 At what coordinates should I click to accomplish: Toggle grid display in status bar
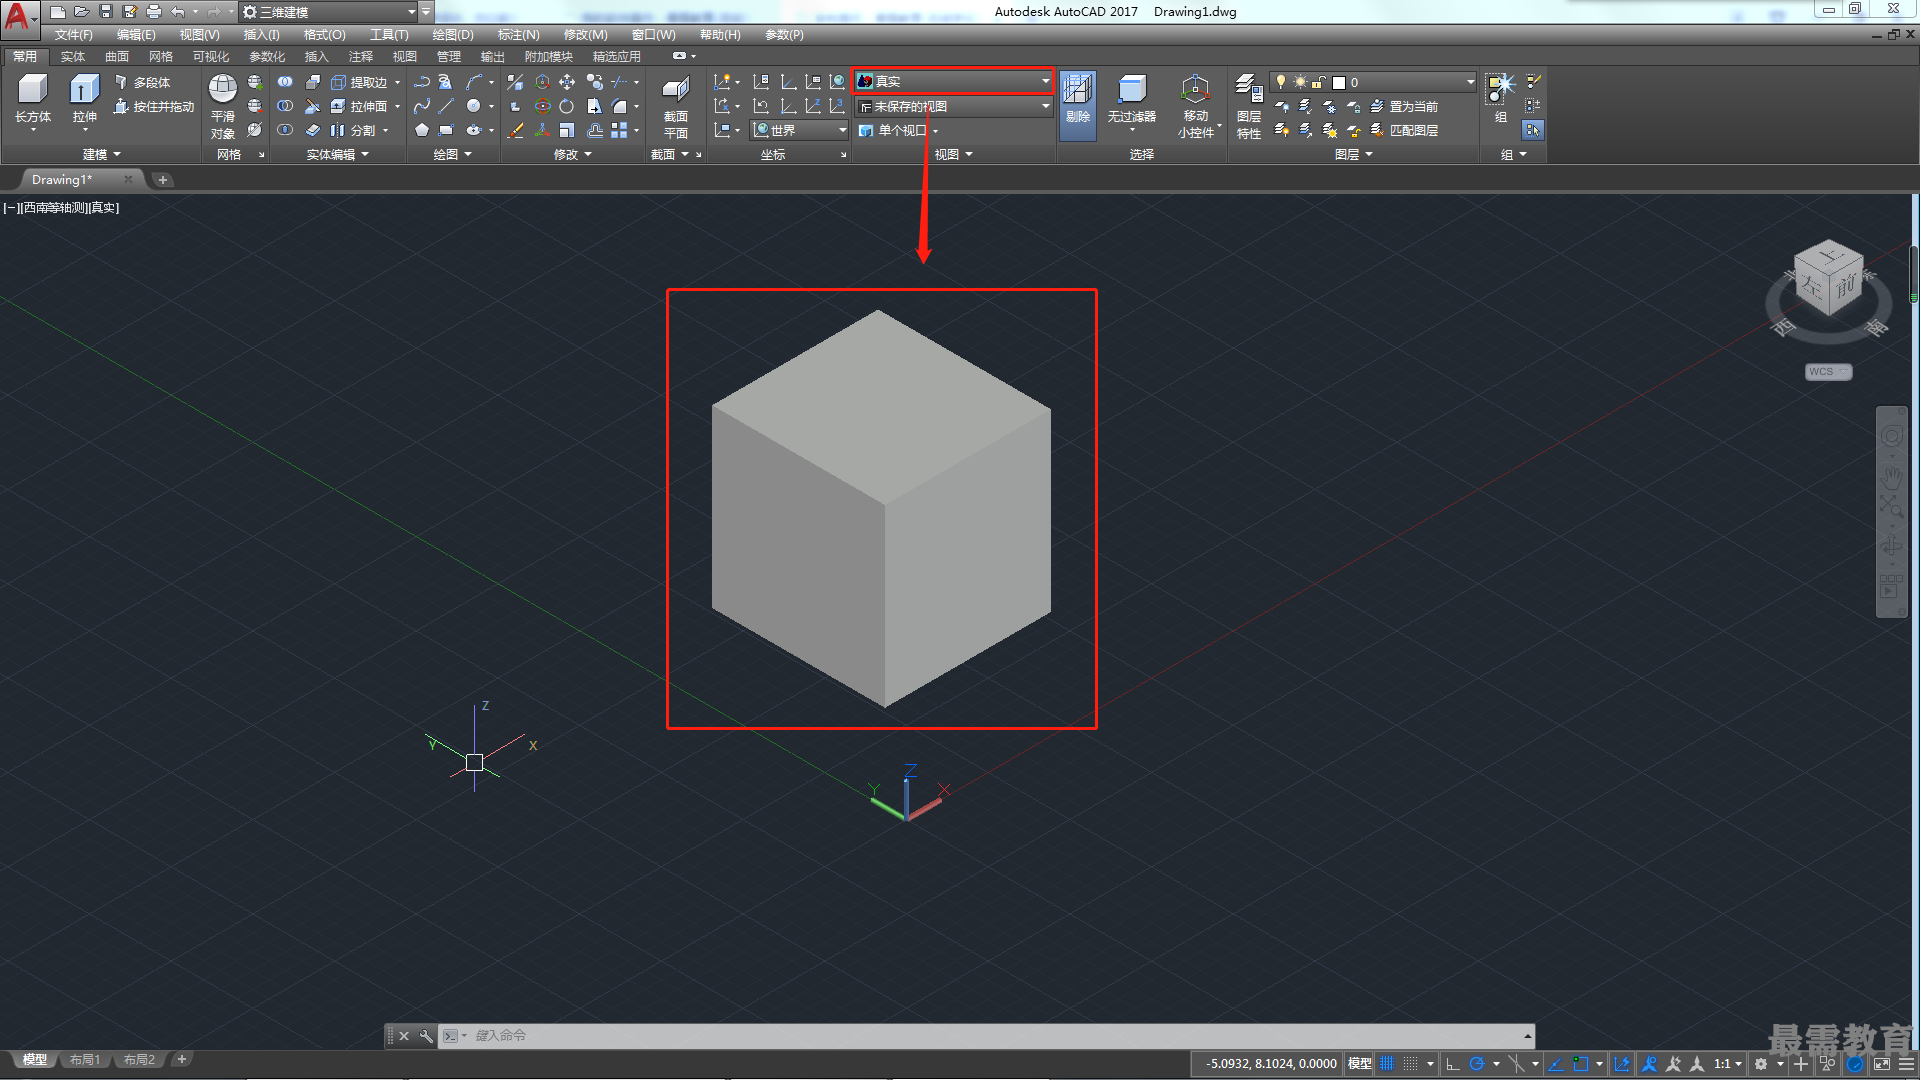1387,1064
